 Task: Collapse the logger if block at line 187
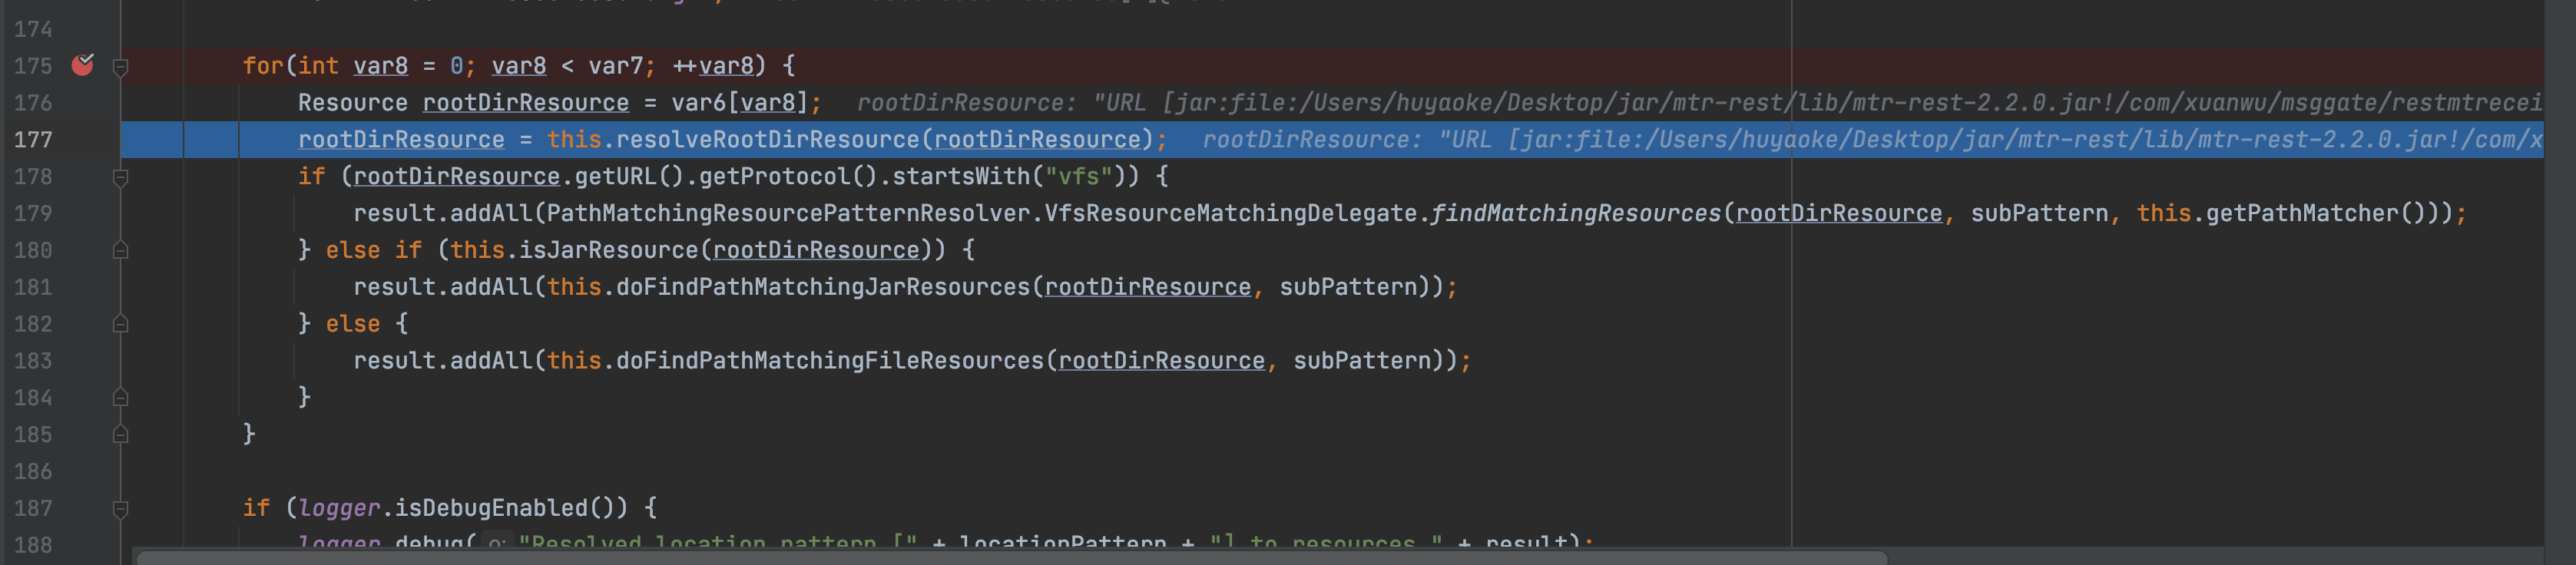click(120, 509)
